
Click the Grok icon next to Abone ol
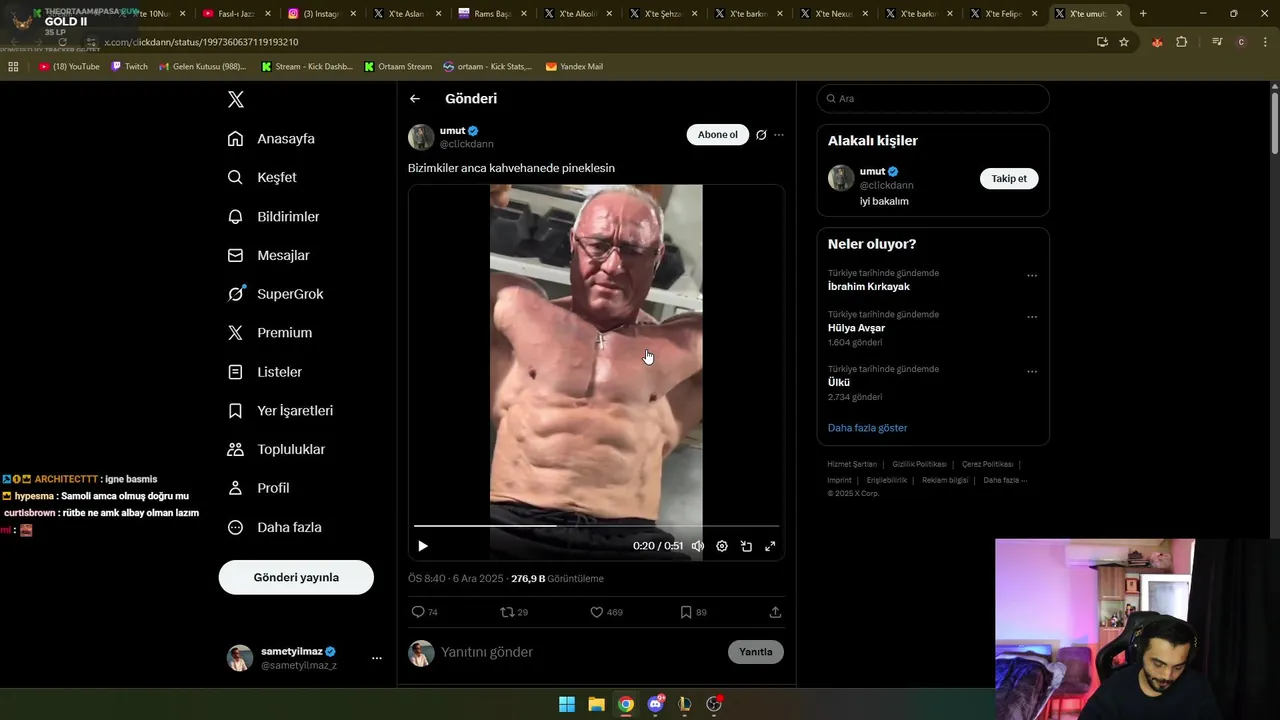761,135
